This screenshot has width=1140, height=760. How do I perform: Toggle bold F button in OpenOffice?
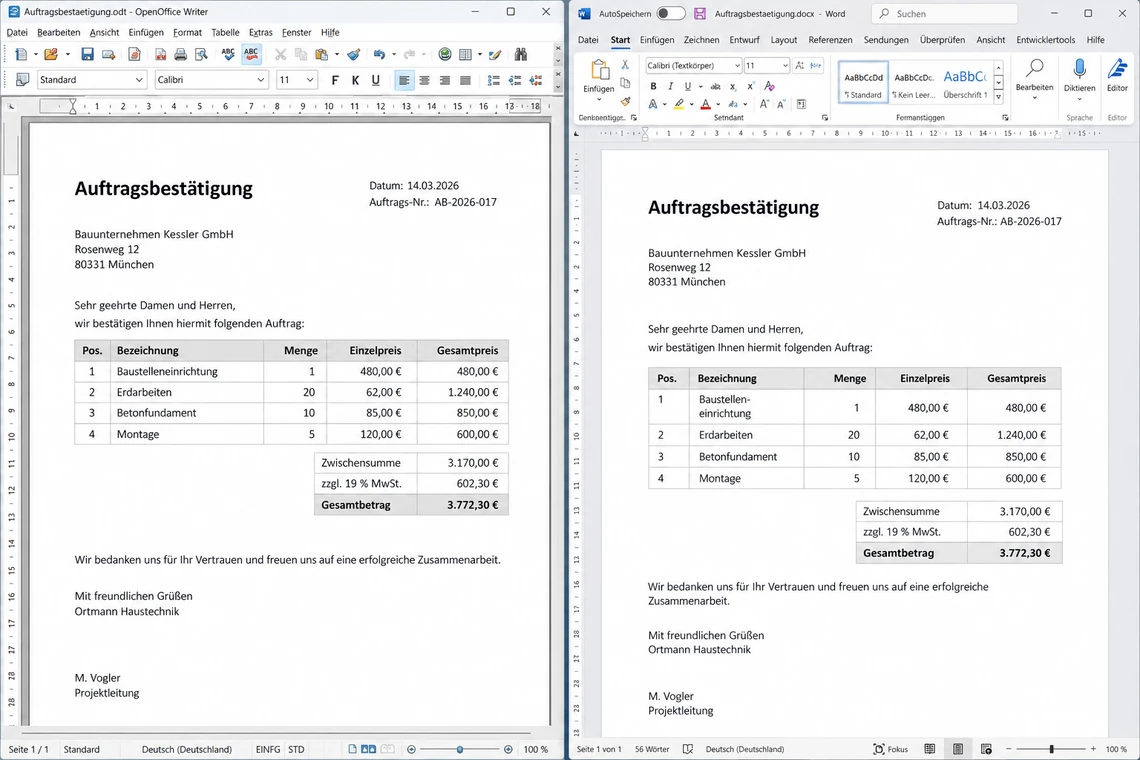(x=334, y=80)
